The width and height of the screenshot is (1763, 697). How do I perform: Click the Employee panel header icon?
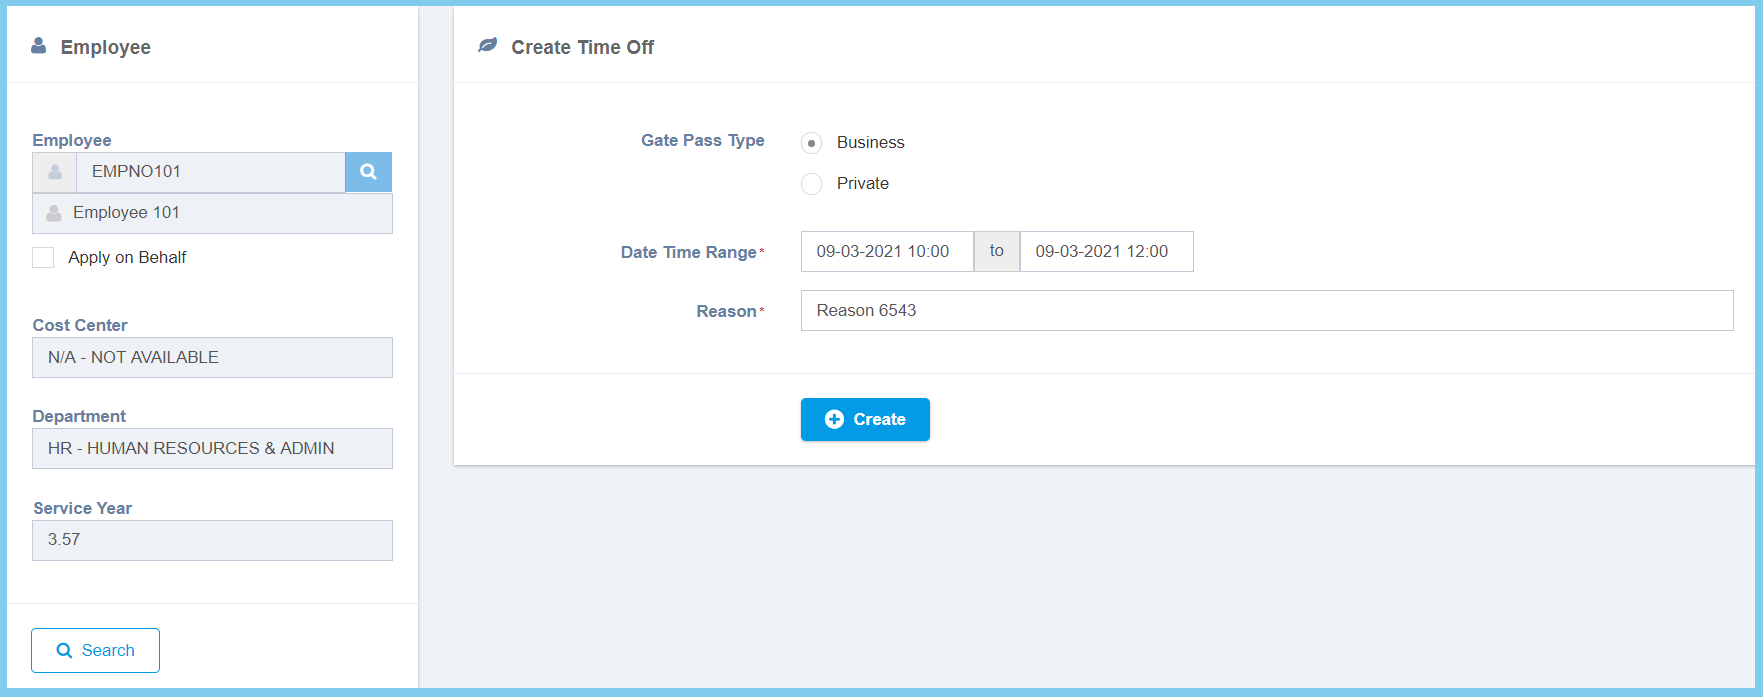click(39, 46)
